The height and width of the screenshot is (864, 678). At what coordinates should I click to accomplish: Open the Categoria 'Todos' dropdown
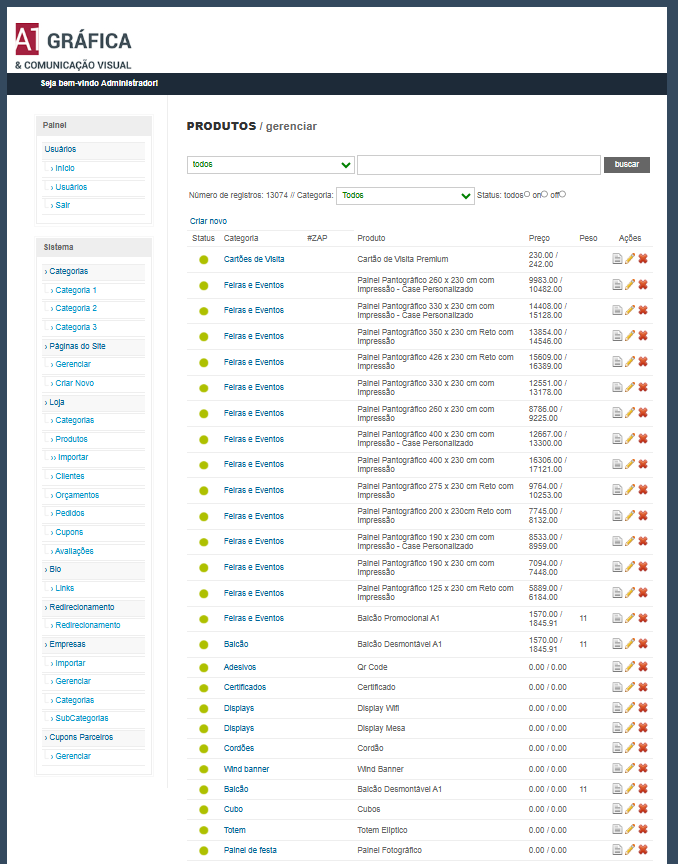tap(405, 196)
